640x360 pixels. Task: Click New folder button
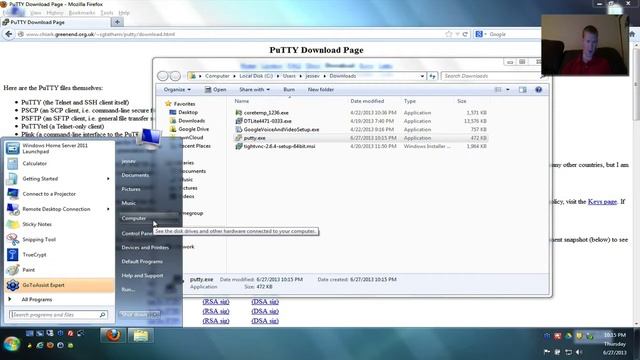click(x=321, y=89)
